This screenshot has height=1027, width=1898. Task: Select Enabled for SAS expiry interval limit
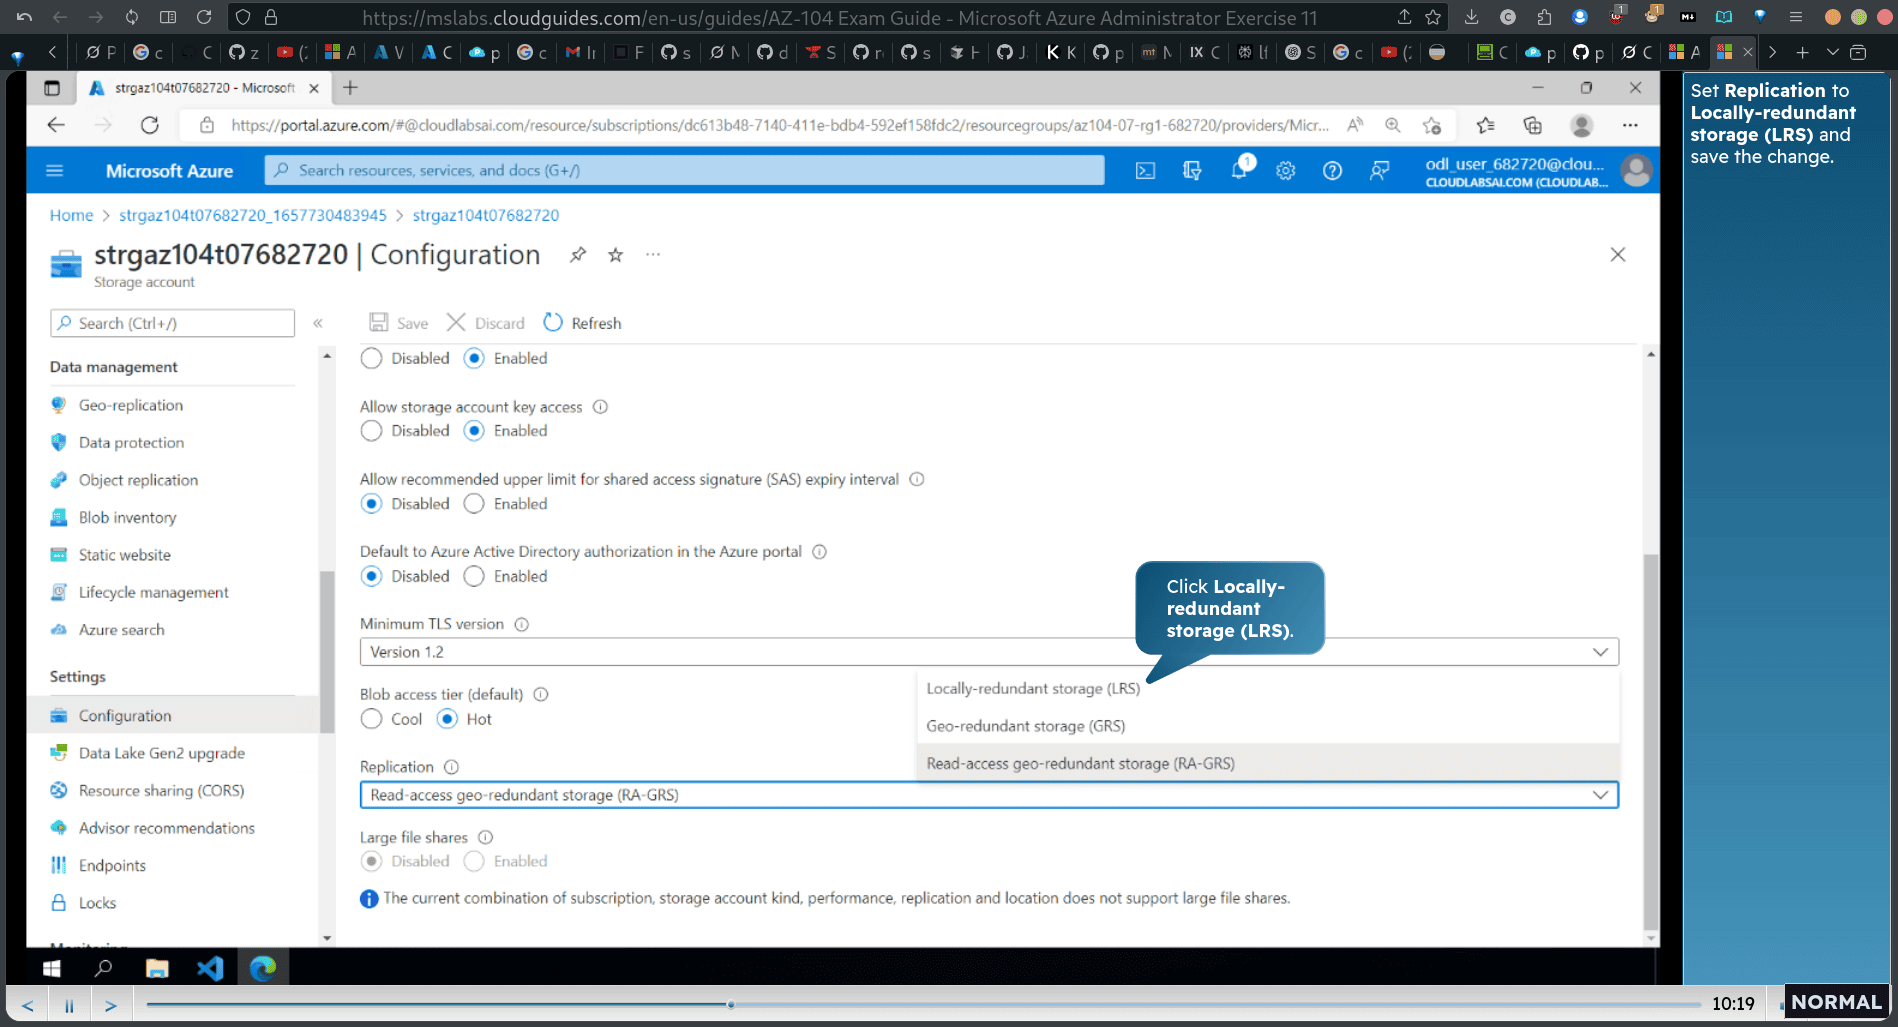474,504
